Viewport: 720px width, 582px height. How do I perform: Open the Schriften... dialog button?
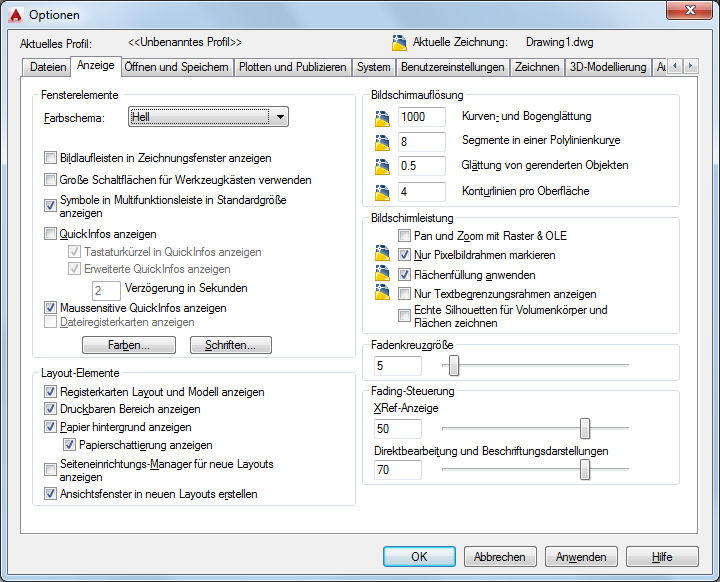(x=231, y=345)
